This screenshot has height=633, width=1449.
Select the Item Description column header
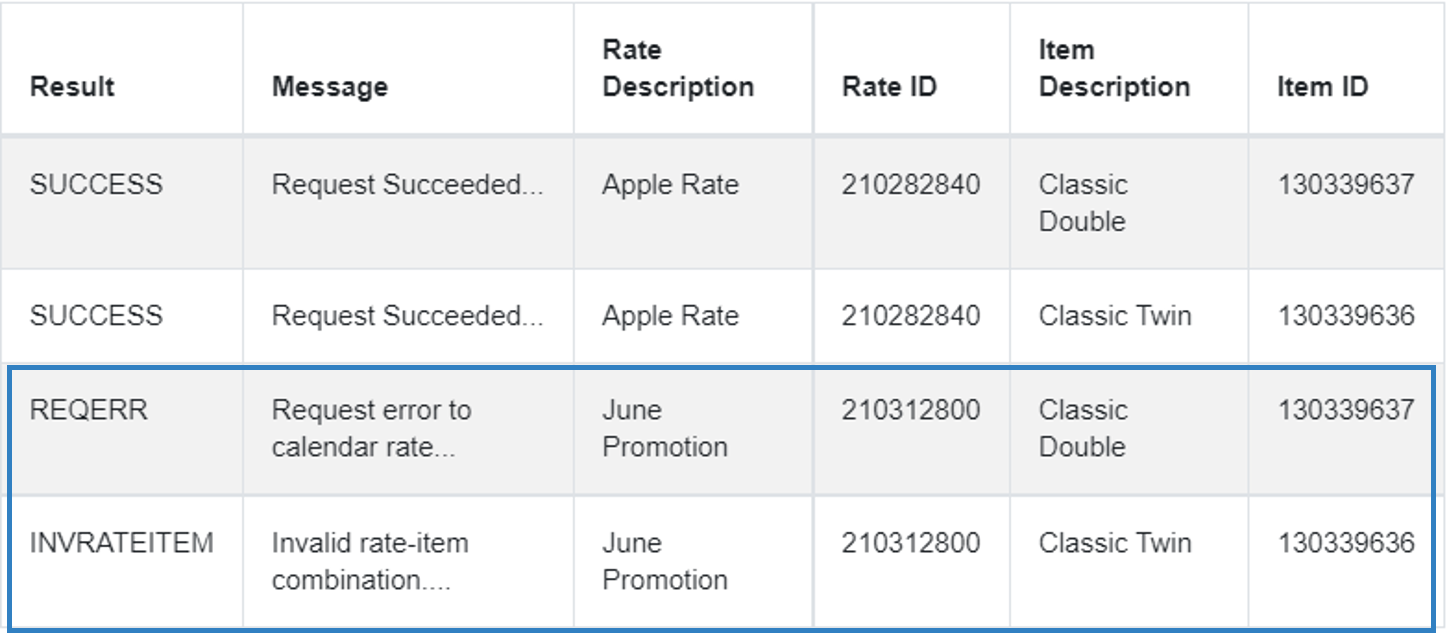1114,69
